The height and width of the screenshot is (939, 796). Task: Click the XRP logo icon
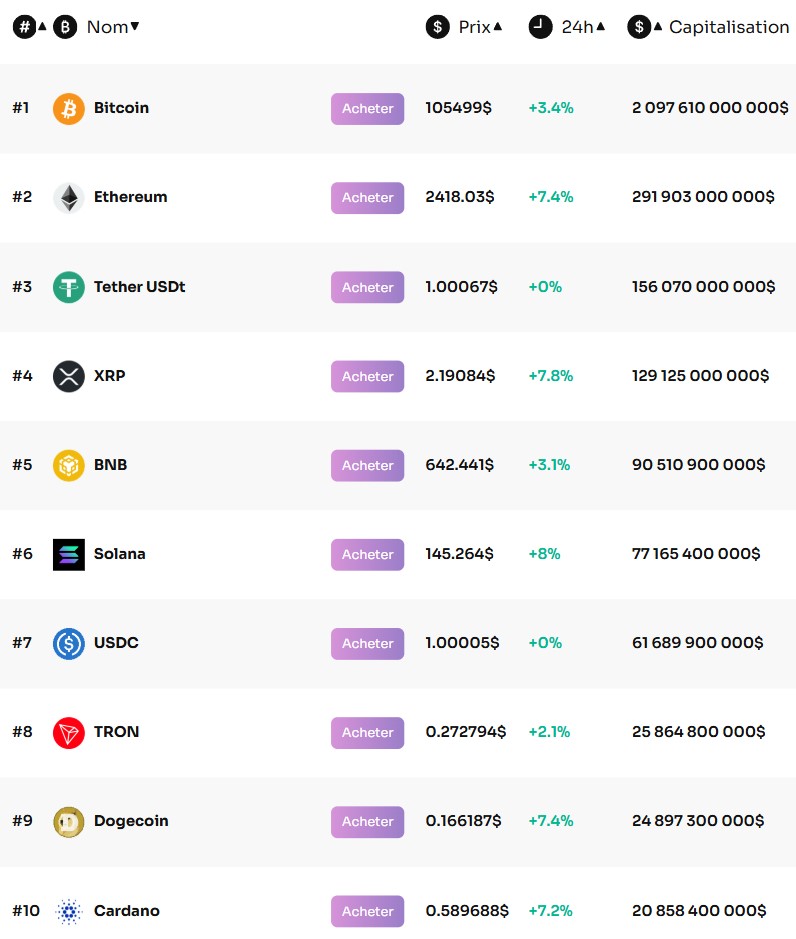[x=67, y=376]
